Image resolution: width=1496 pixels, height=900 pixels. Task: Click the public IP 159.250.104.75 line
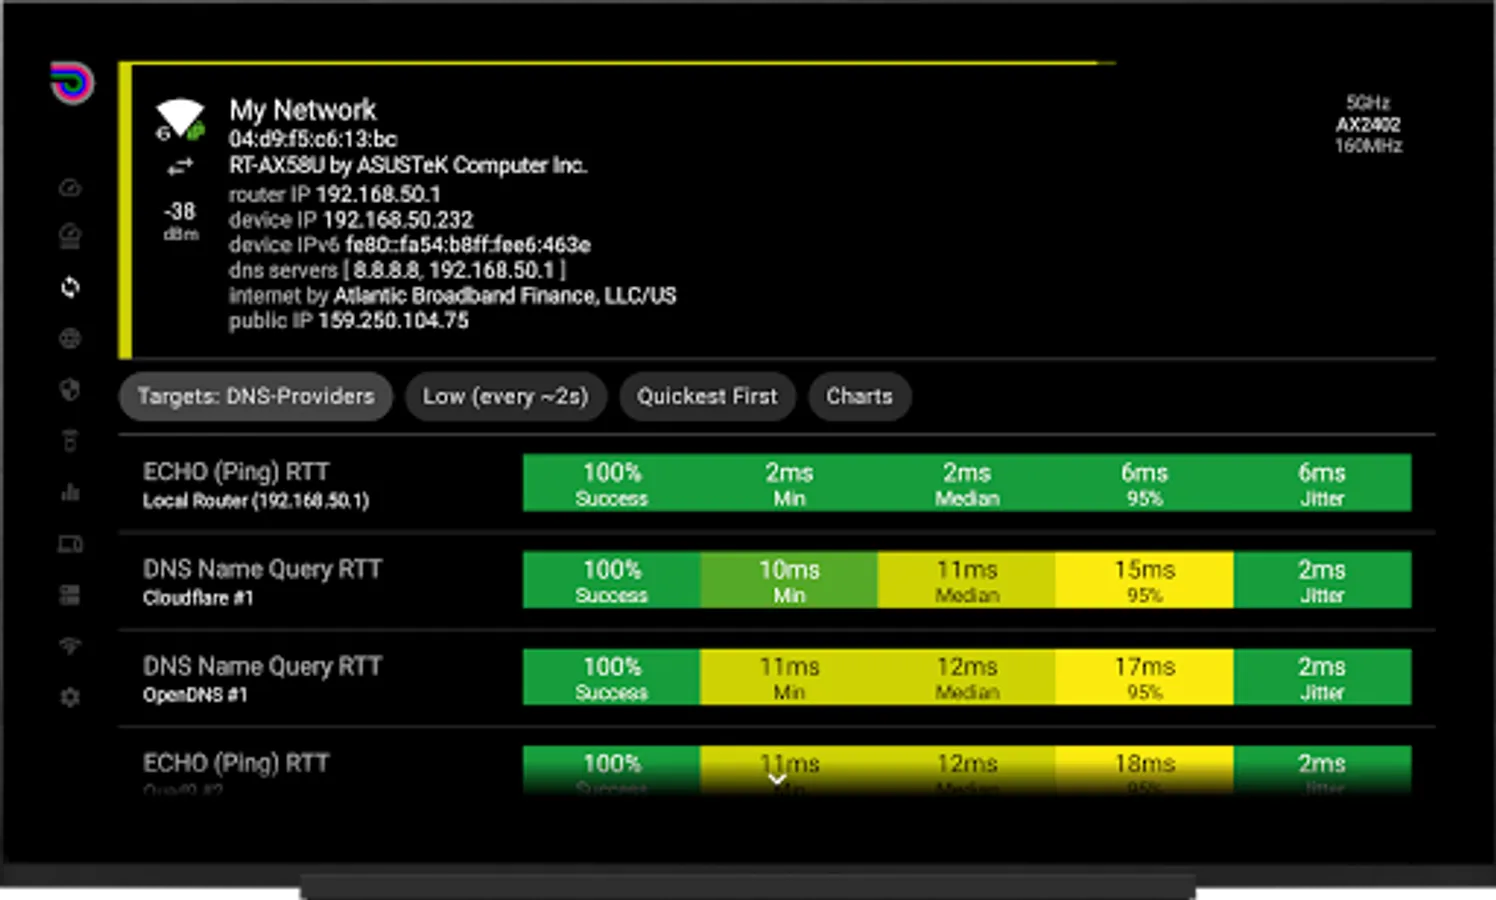point(349,321)
